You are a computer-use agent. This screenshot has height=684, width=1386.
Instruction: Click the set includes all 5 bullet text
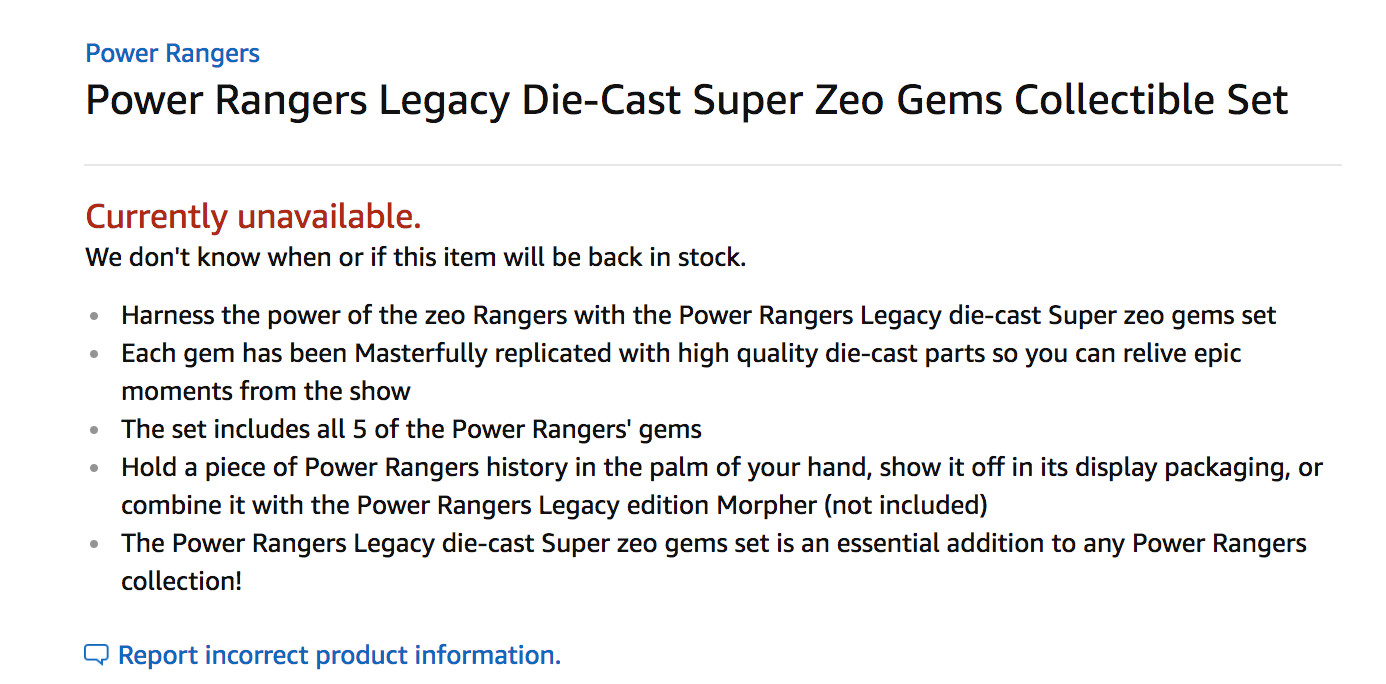pyautogui.click(x=411, y=430)
